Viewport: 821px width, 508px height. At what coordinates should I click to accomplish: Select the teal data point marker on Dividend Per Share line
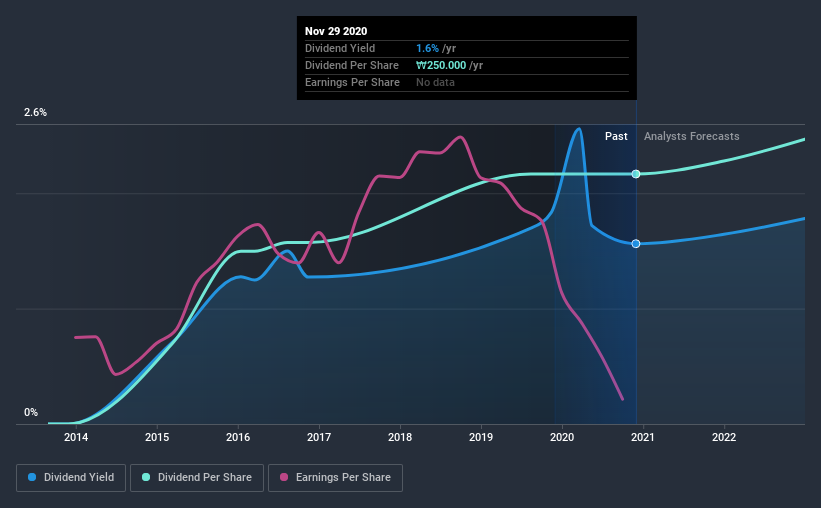636,174
